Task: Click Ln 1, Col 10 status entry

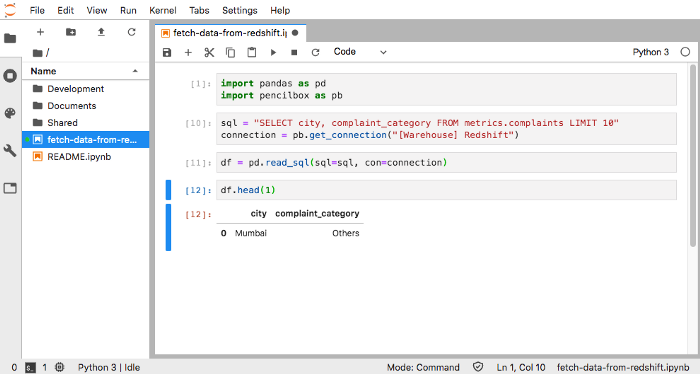Action: pos(521,367)
